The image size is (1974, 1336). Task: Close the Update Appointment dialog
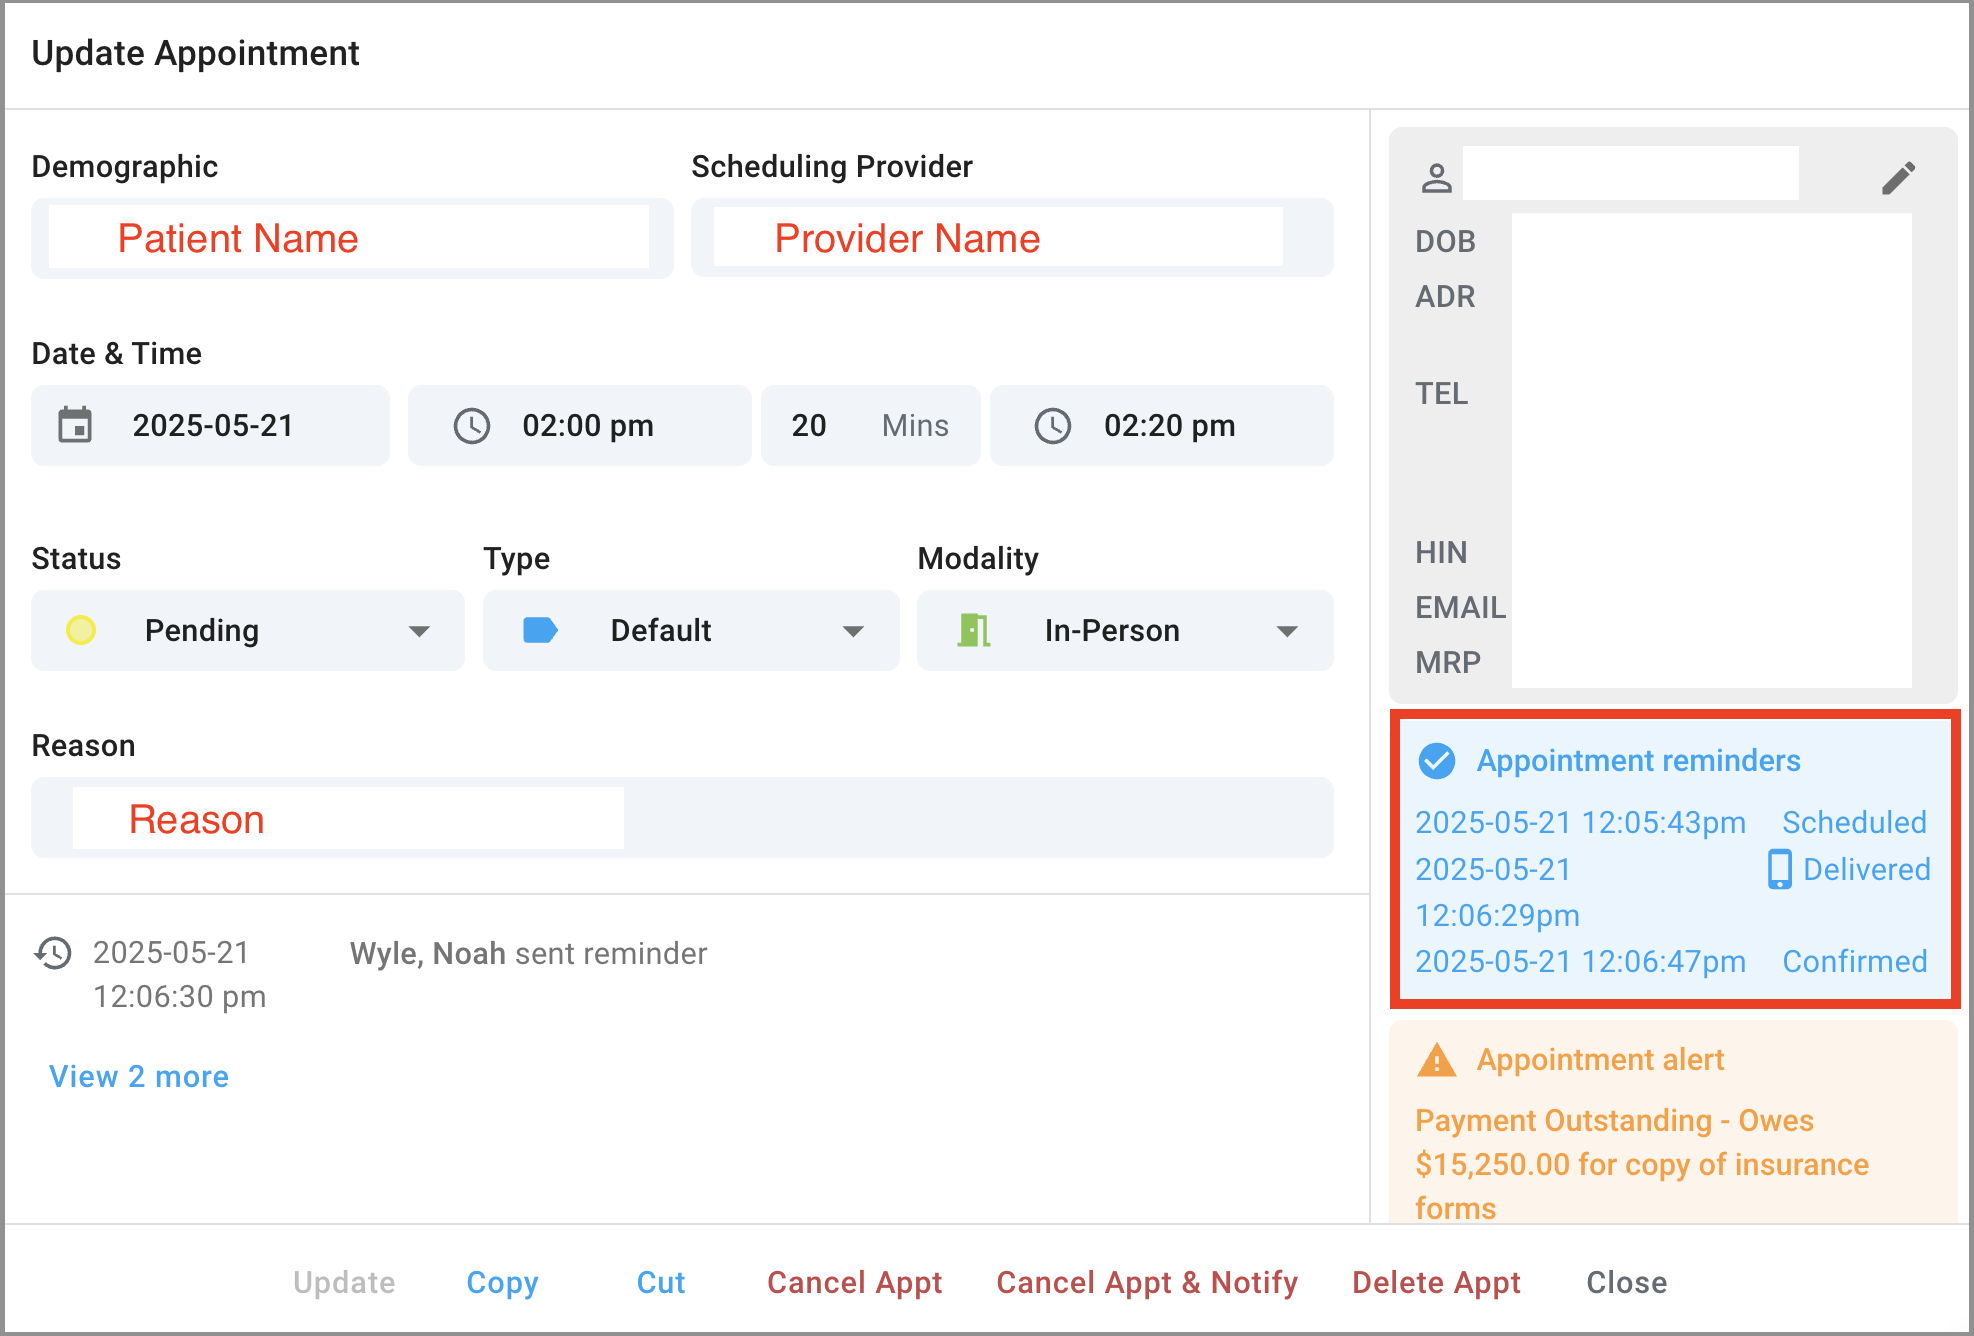(x=1627, y=1282)
